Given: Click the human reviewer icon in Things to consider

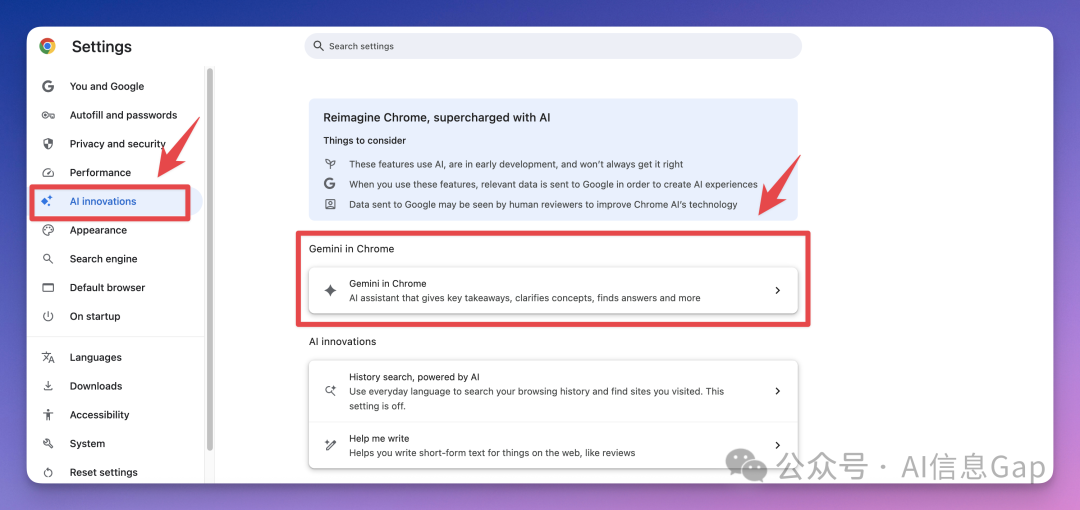Looking at the screenshot, I should pyautogui.click(x=330, y=204).
